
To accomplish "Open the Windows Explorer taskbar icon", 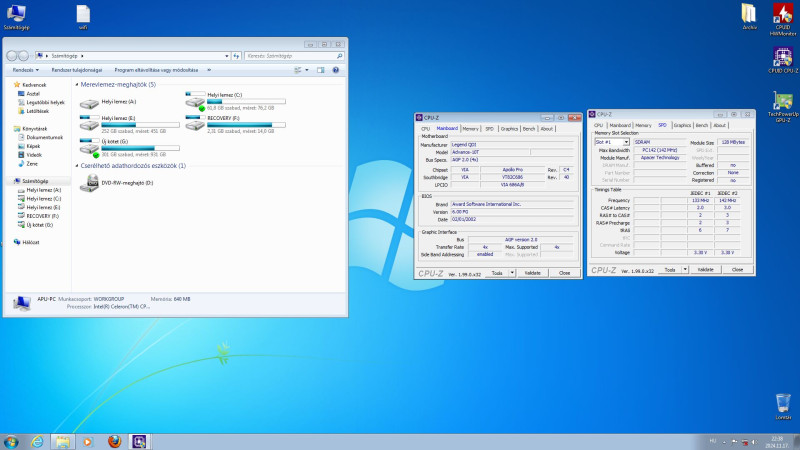I will tap(63, 441).
